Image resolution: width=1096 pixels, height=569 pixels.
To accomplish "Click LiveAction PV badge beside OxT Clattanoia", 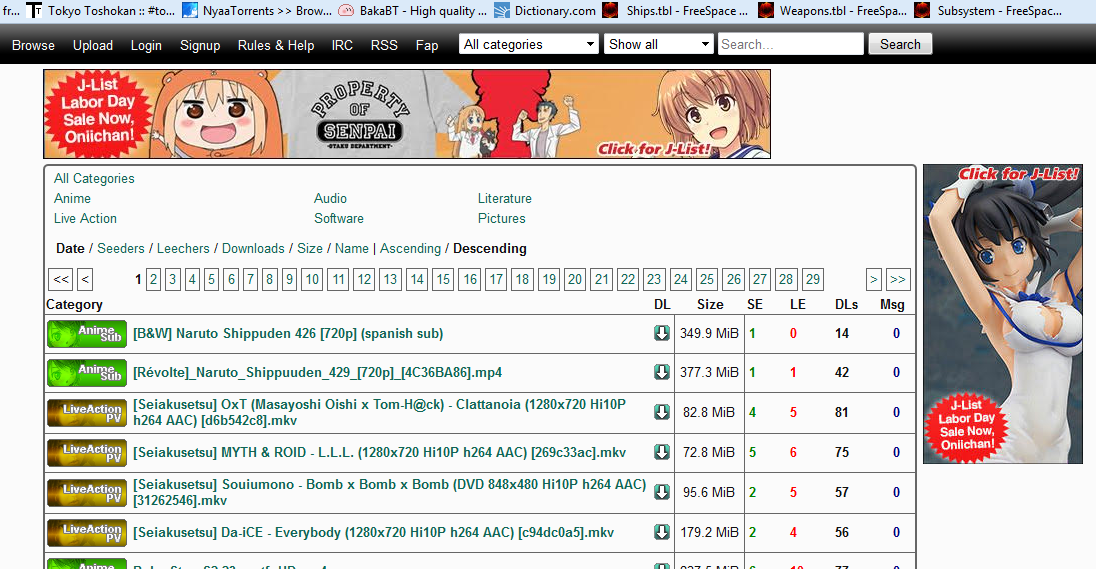I will 87,412.
